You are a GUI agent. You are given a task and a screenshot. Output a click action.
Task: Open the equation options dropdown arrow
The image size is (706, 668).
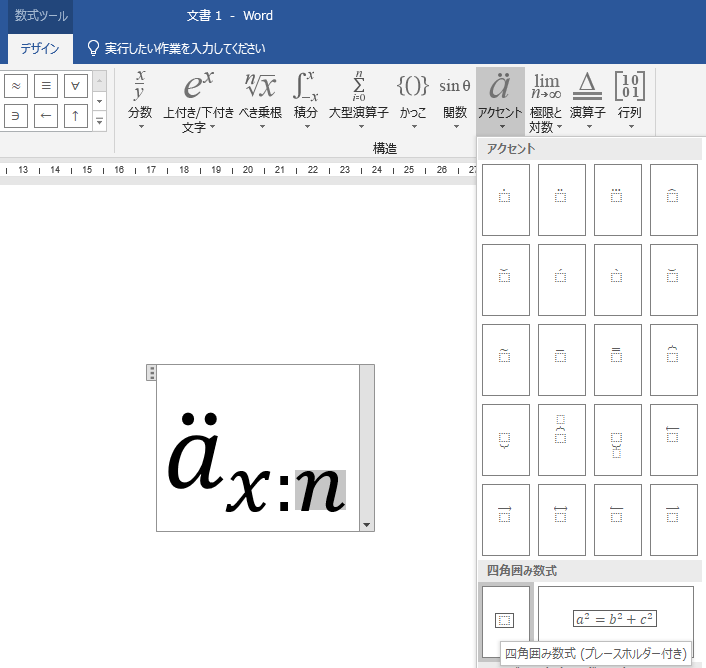367,525
